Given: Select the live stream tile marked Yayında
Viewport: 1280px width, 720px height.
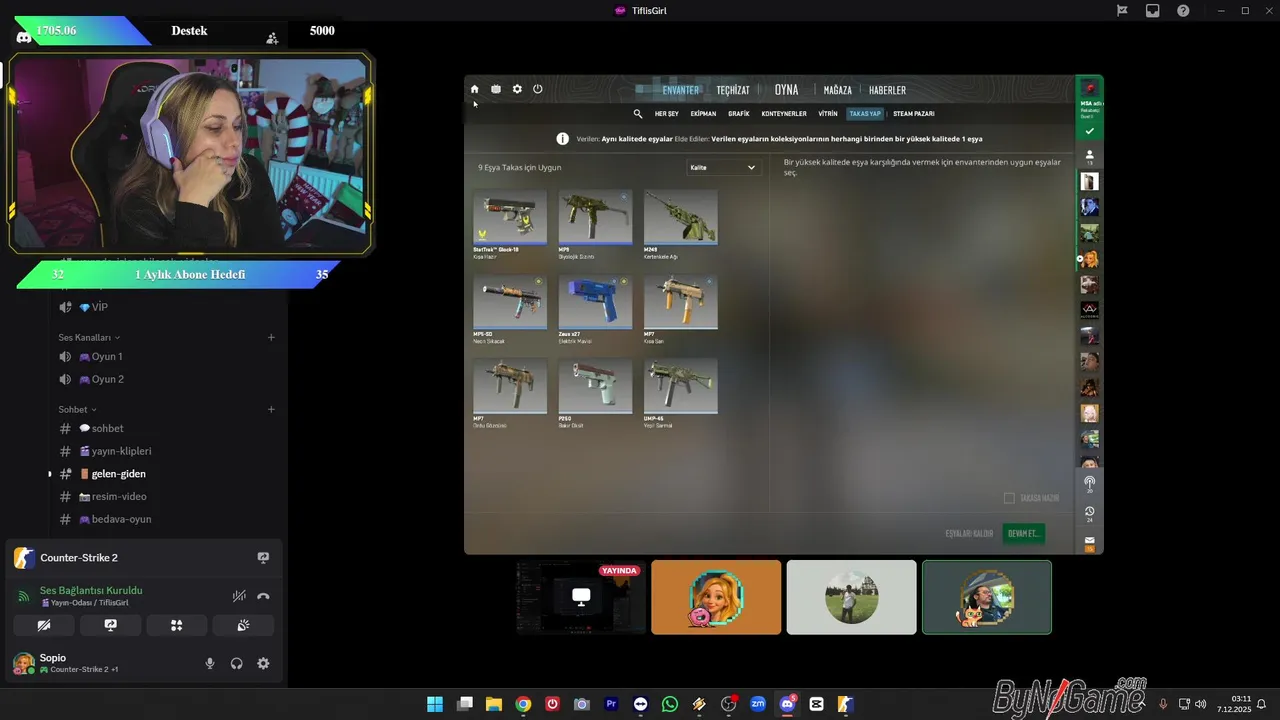Looking at the screenshot, I should 581,597.
